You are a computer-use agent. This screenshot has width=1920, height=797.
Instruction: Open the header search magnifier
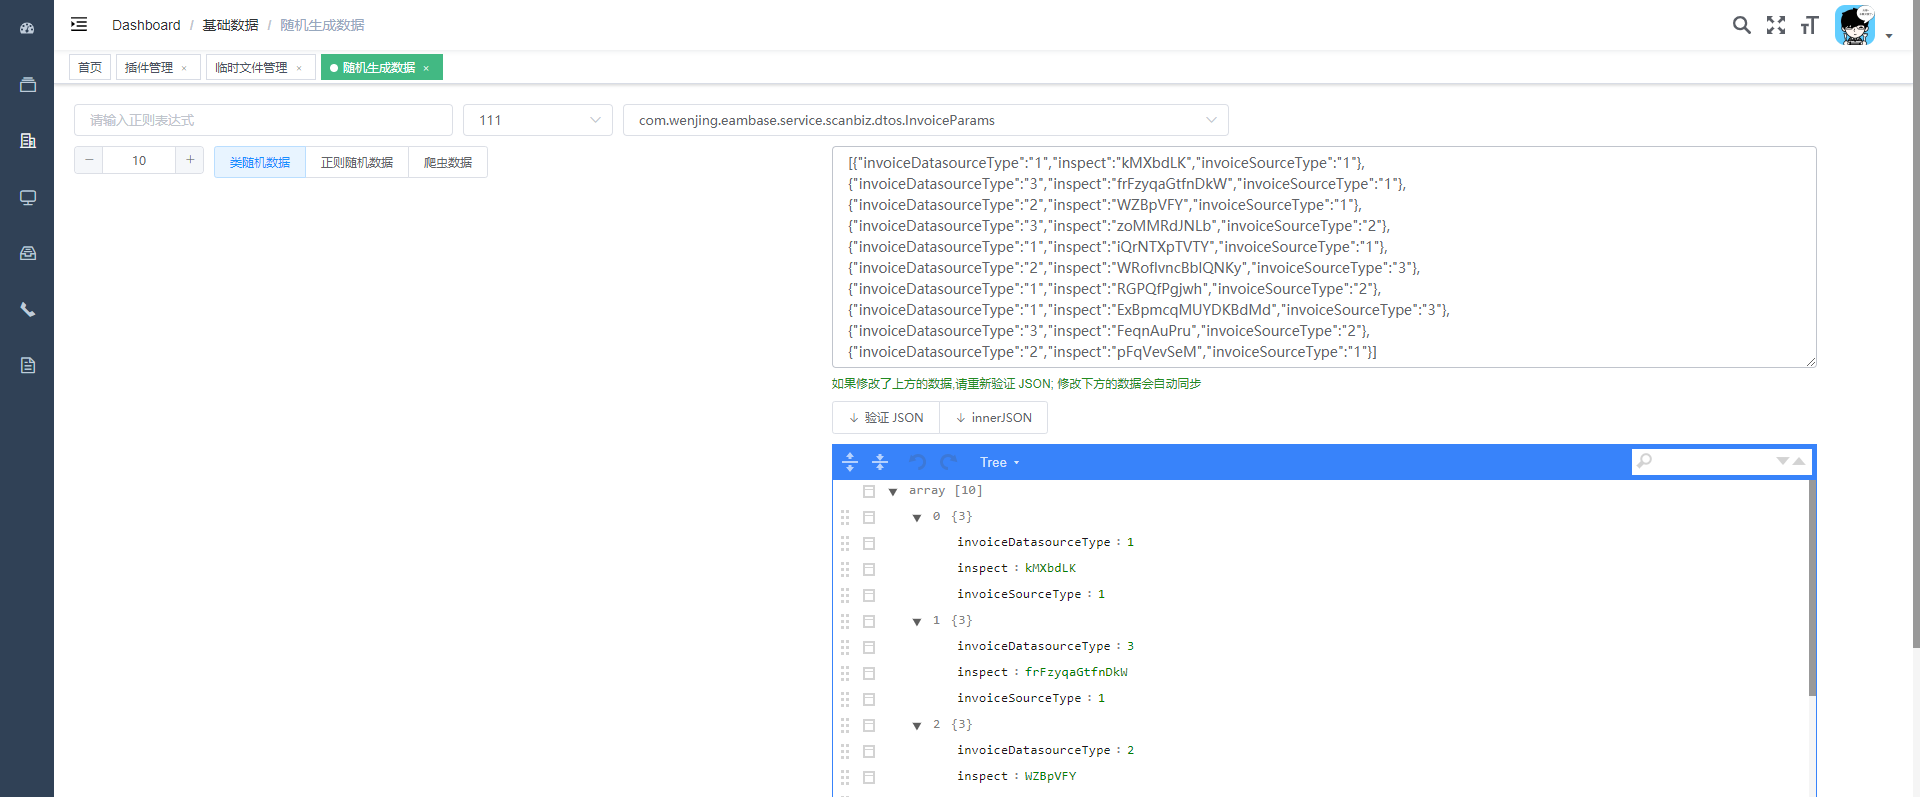pos(1741,25)
